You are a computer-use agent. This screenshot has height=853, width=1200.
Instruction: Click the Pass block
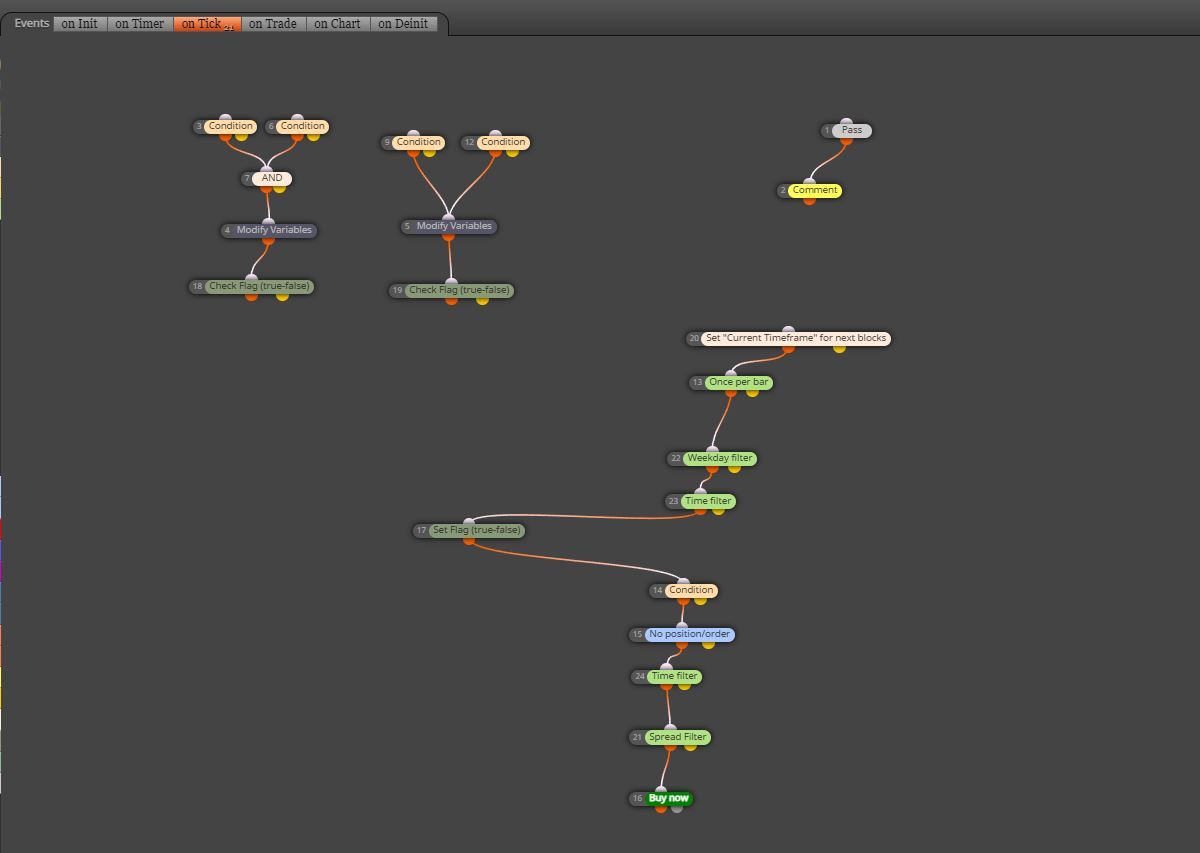(852, 130)
